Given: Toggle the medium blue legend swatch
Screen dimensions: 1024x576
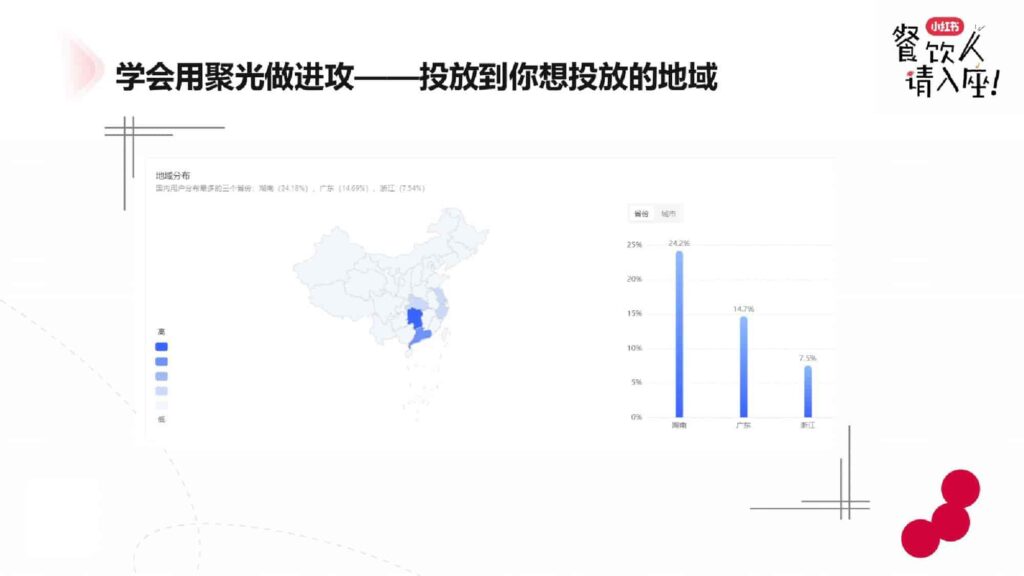Looking at the screenshot, I should pyautogui.click(x=159, y=376).
